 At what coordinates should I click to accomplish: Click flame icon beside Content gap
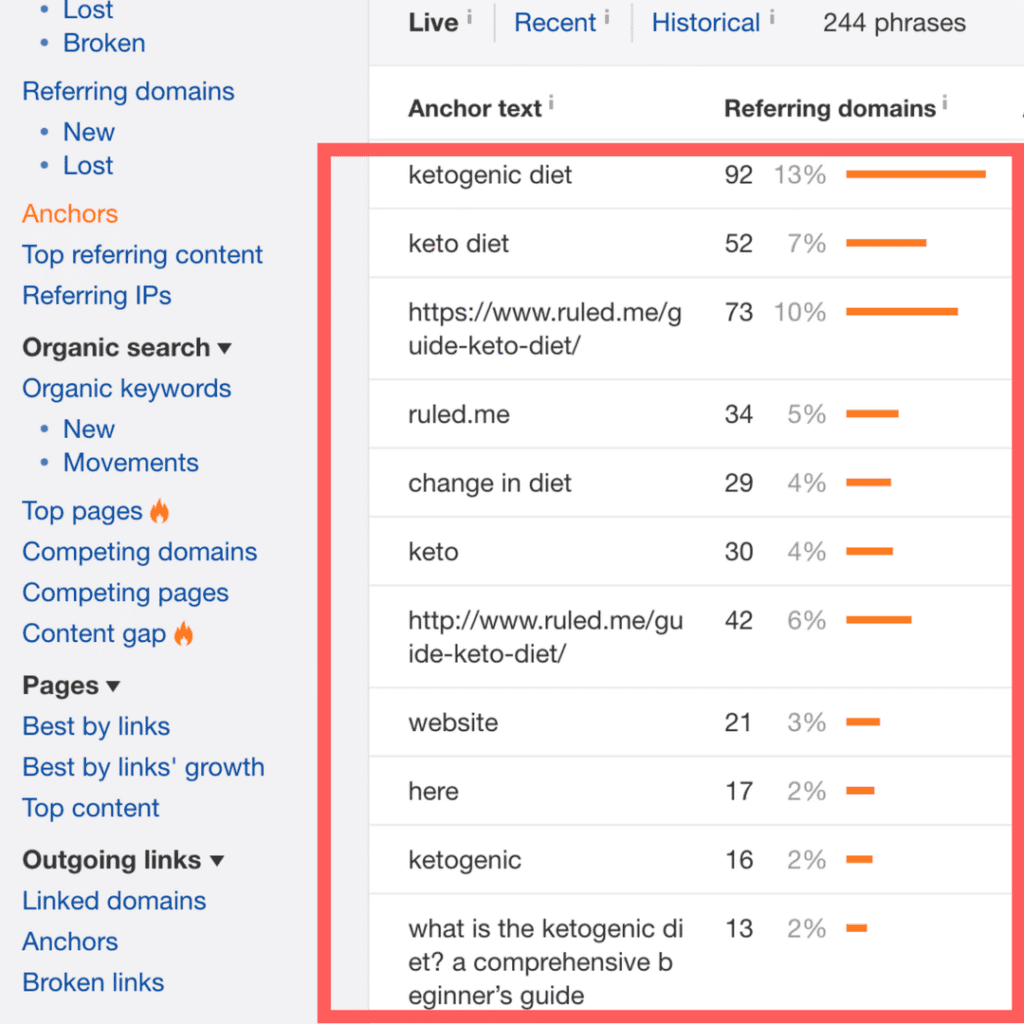[183, 634]
